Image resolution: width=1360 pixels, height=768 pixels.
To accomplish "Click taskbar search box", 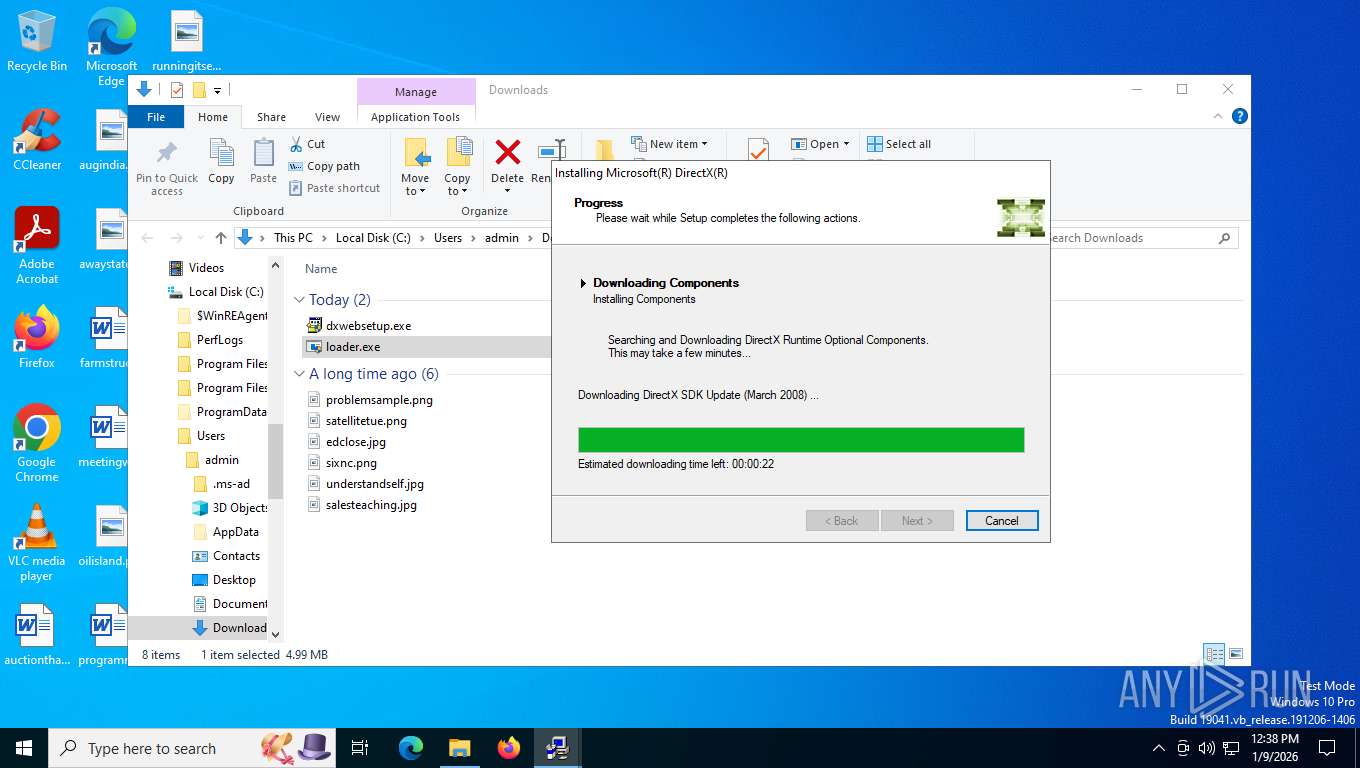I will click(x=193, y=748).
